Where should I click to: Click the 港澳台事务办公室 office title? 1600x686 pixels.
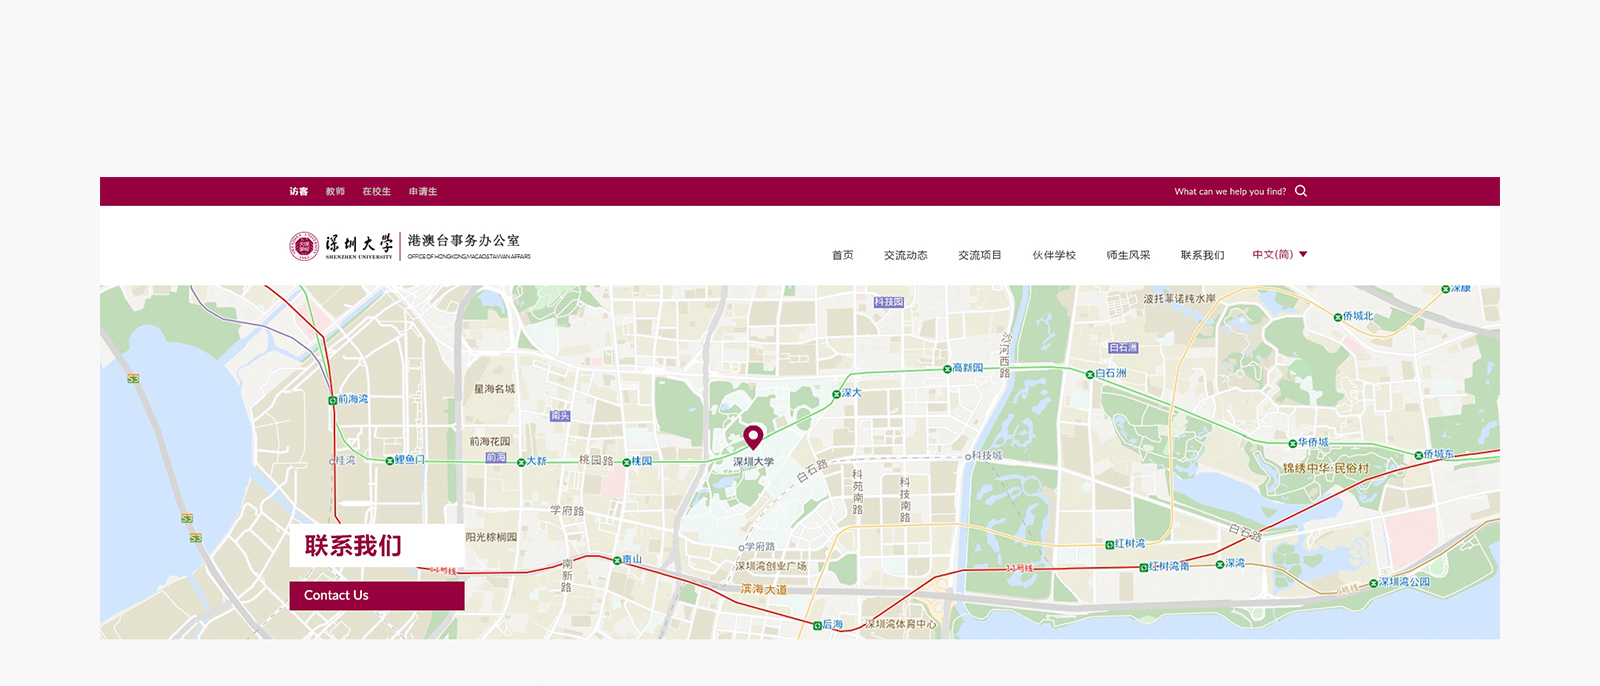464,241
